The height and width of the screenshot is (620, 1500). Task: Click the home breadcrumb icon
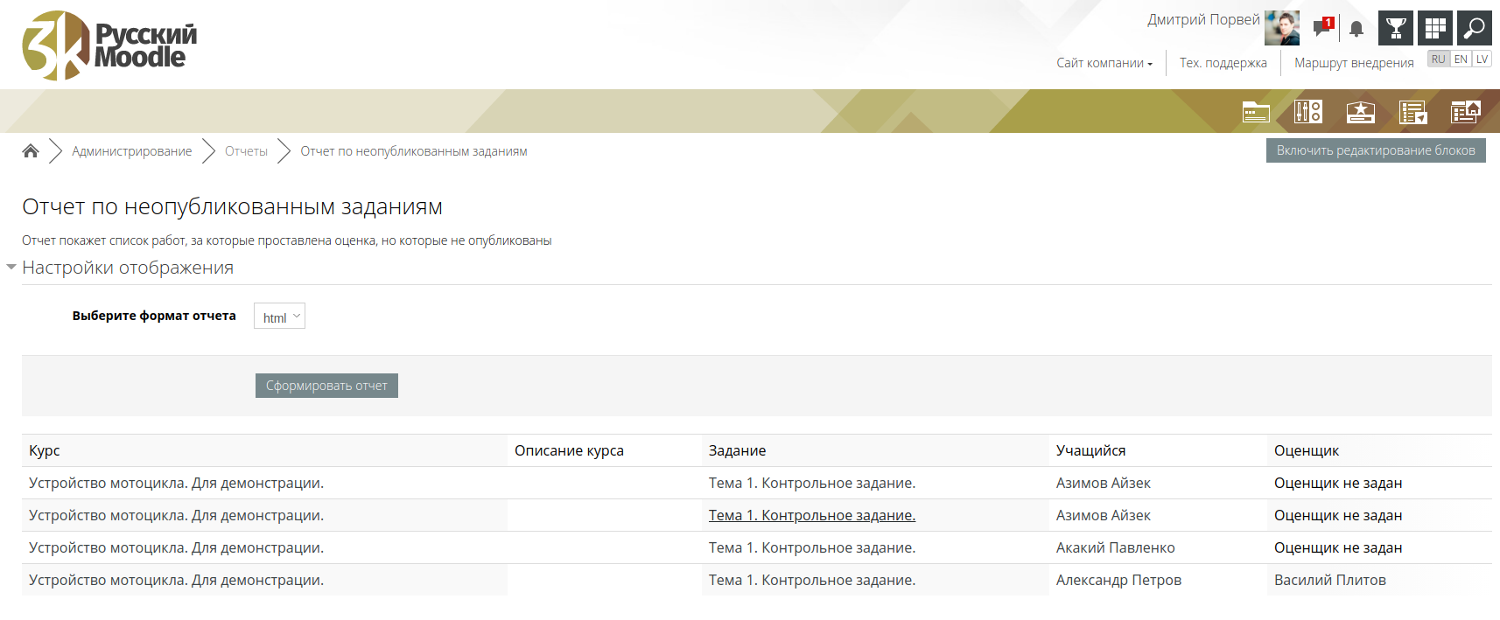click(x=31, y=151)
